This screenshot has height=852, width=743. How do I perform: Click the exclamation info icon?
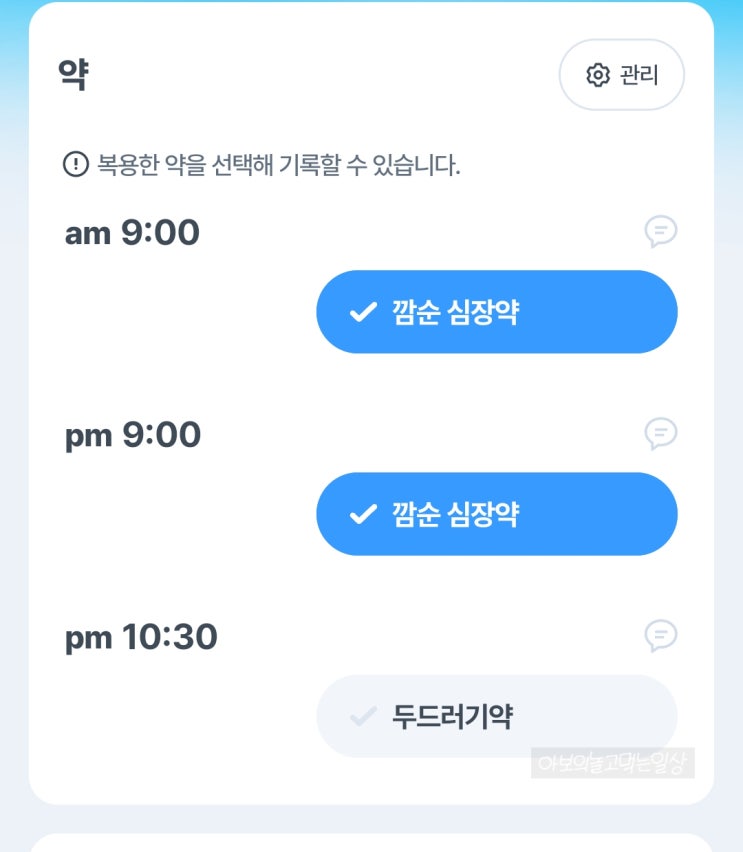(x=75, y=165)
